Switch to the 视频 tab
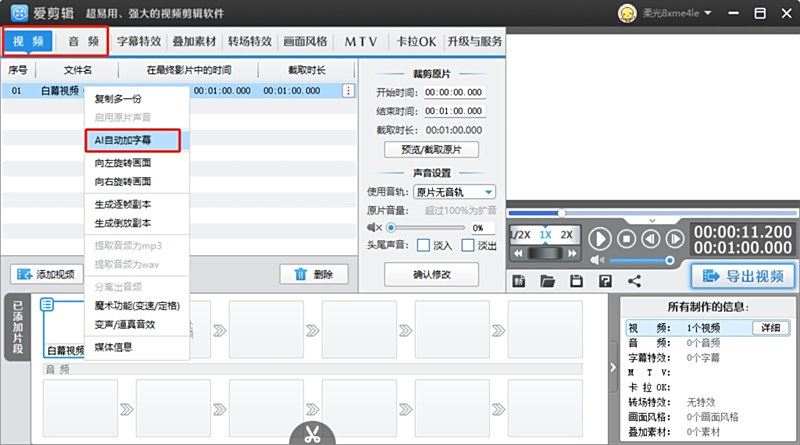800x445 pixels. coord(29,41)
